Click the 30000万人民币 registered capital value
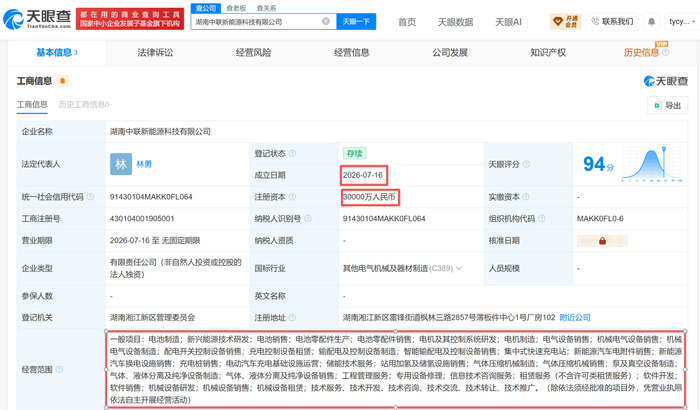700x410 pixels. (x=369, y=197)
